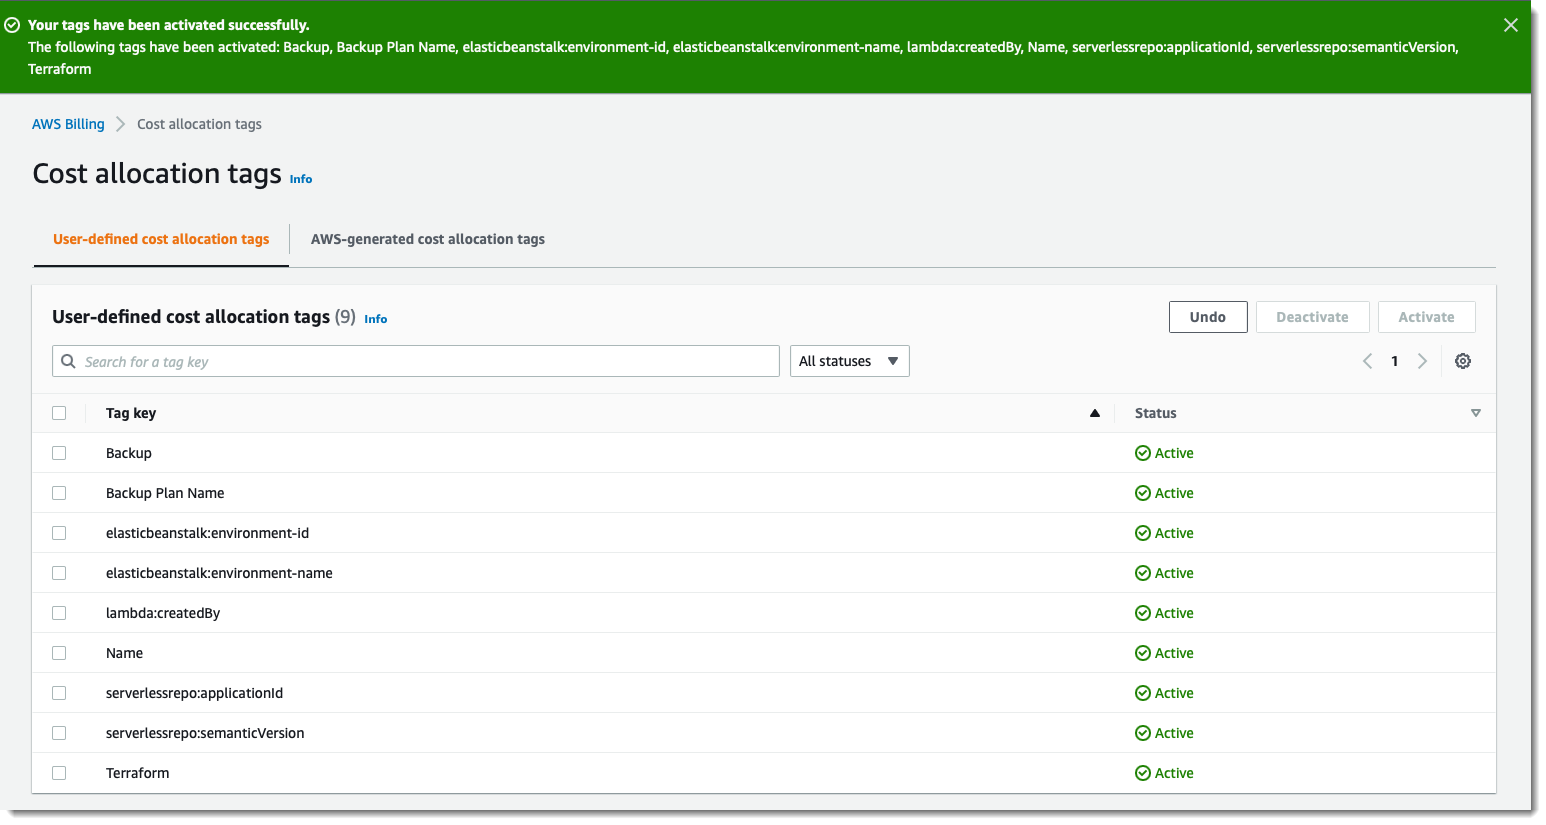Check elasticbeanstalk:environment-name checkbox

click(59, 573)
